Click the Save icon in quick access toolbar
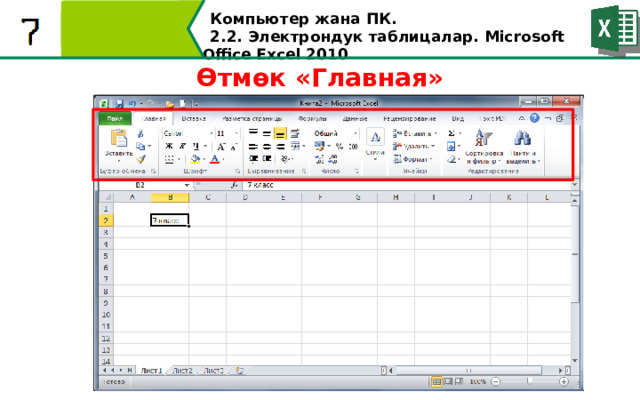Viewport: 640px width, 400px height. point(119,104)
